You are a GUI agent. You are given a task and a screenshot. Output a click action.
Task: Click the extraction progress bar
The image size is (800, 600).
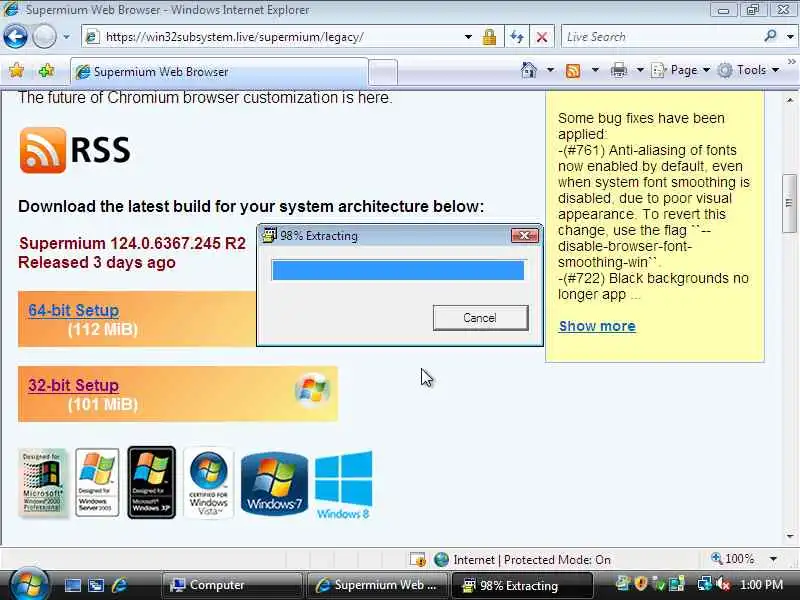398,270
